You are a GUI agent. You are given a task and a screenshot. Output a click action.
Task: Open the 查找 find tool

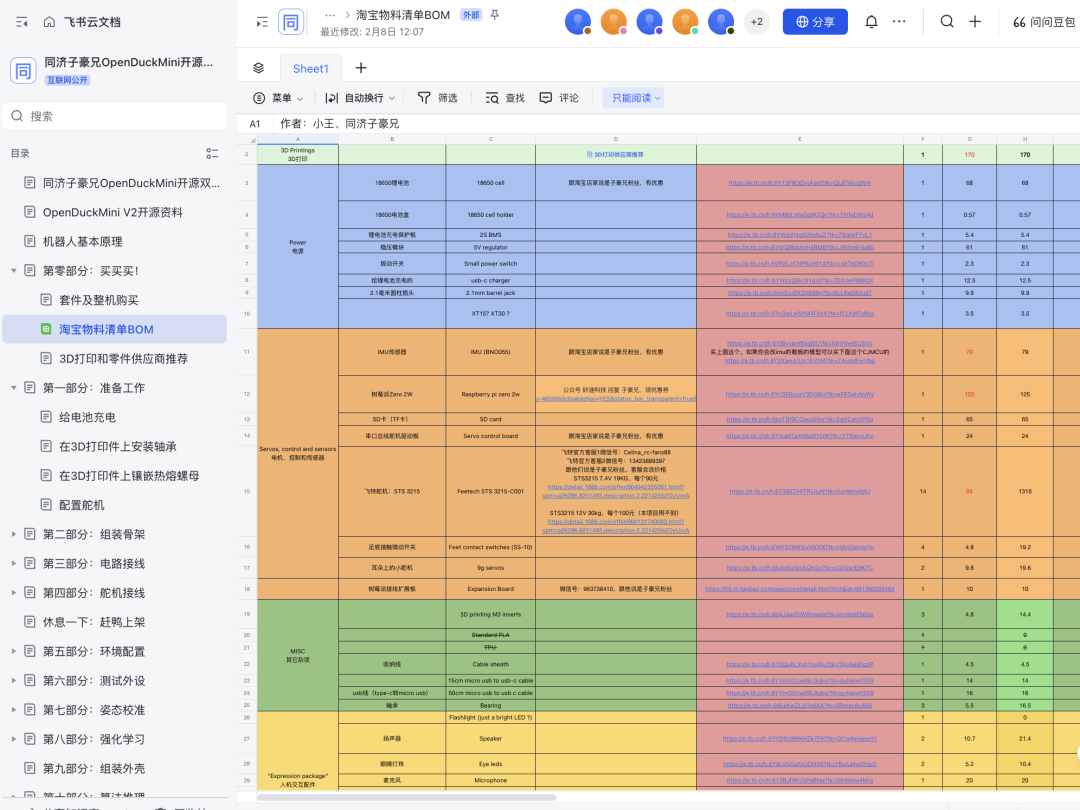click(x=505, y=98)
